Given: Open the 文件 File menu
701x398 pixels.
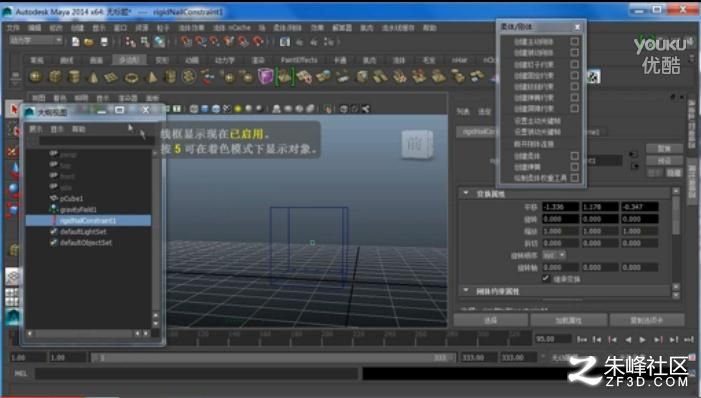Looking at the screenshot, I should click(13, 28).
